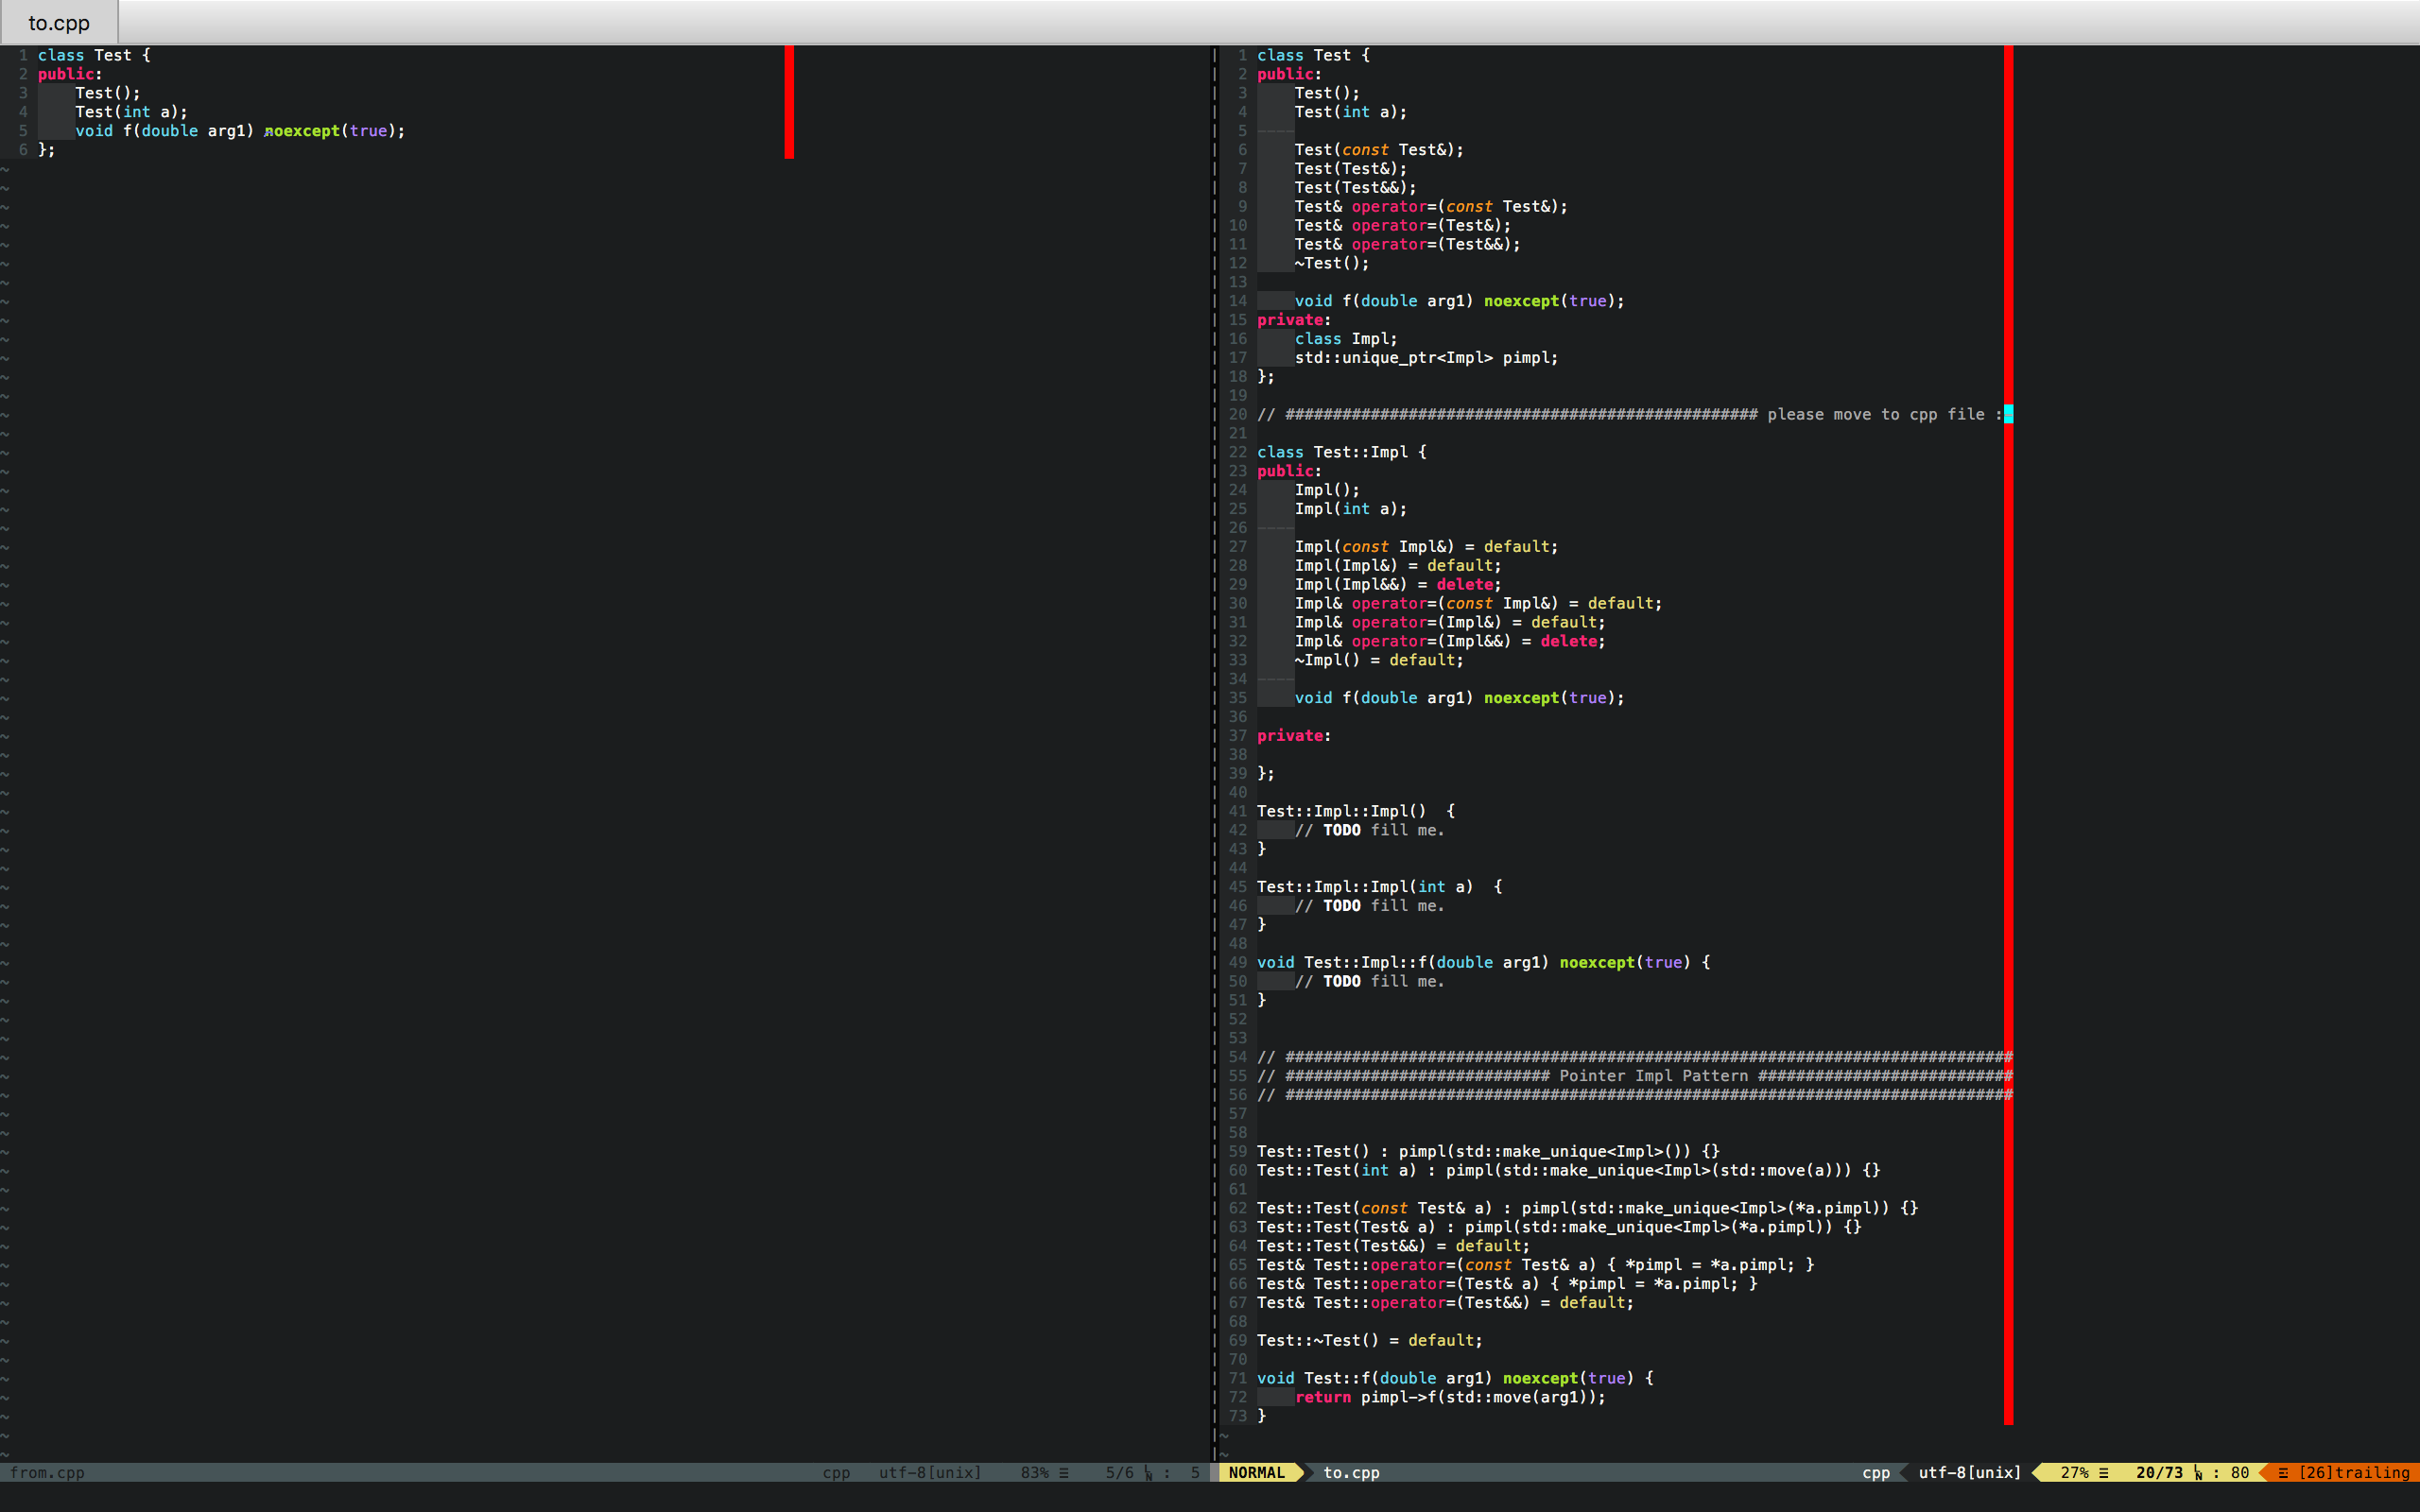Click the line-number icon after 20/73
This screenshot has height=1512, width=2420.
[2198, 1472]
